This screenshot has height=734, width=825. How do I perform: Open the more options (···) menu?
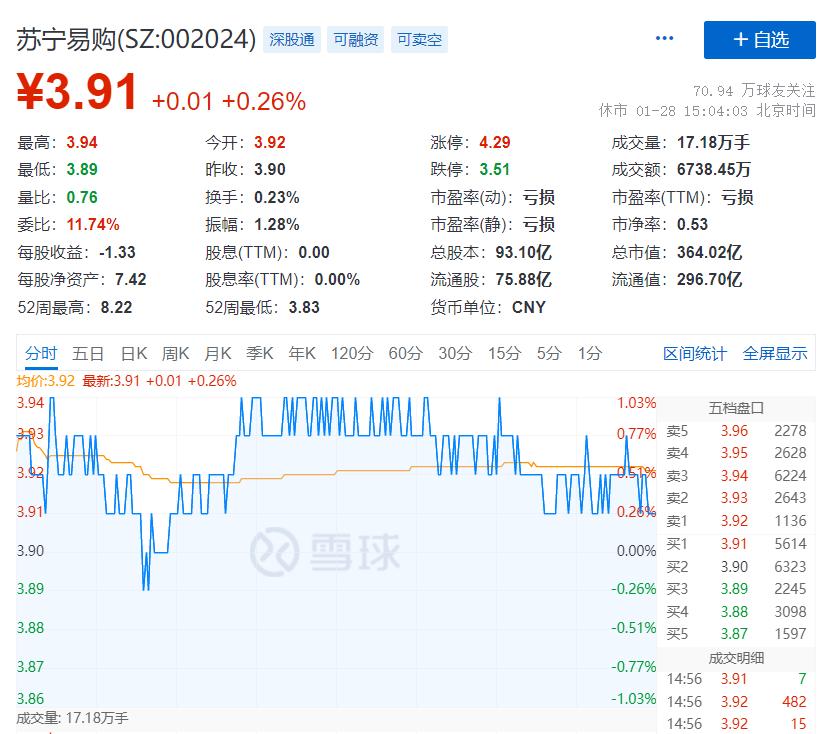pos(663,37)
